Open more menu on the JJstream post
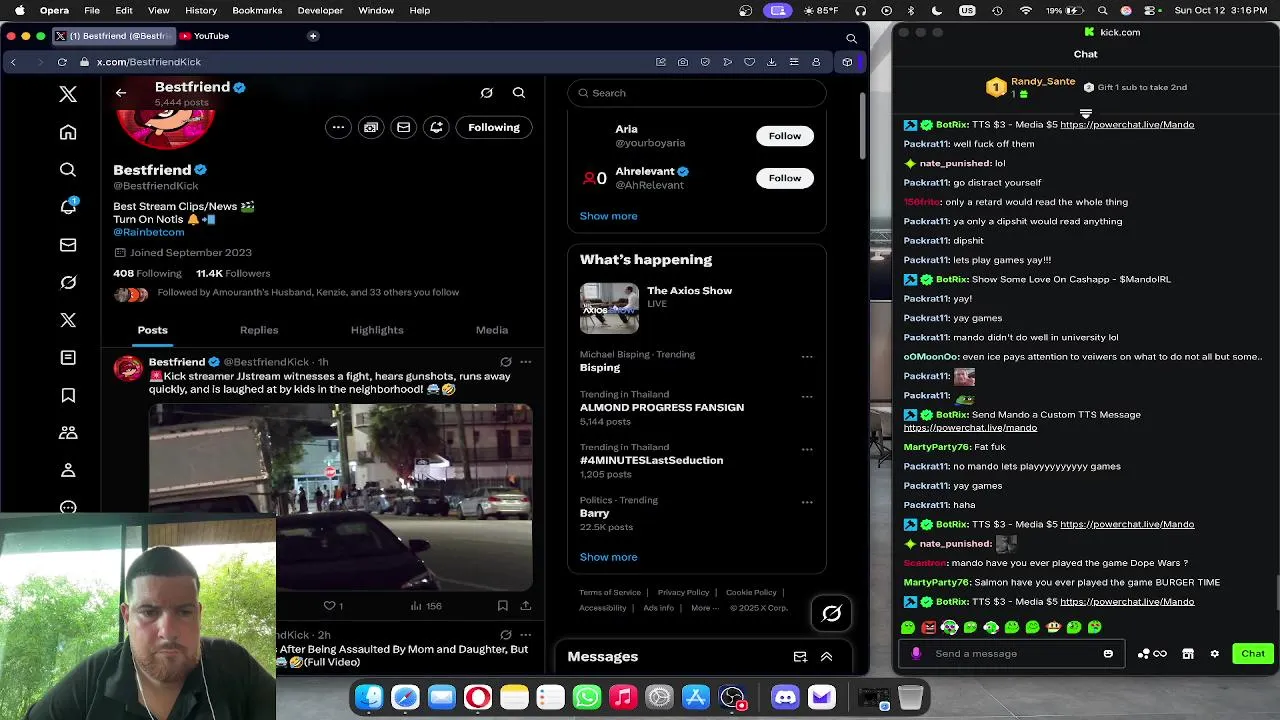The image size is (1280, 720). [526, 362]
